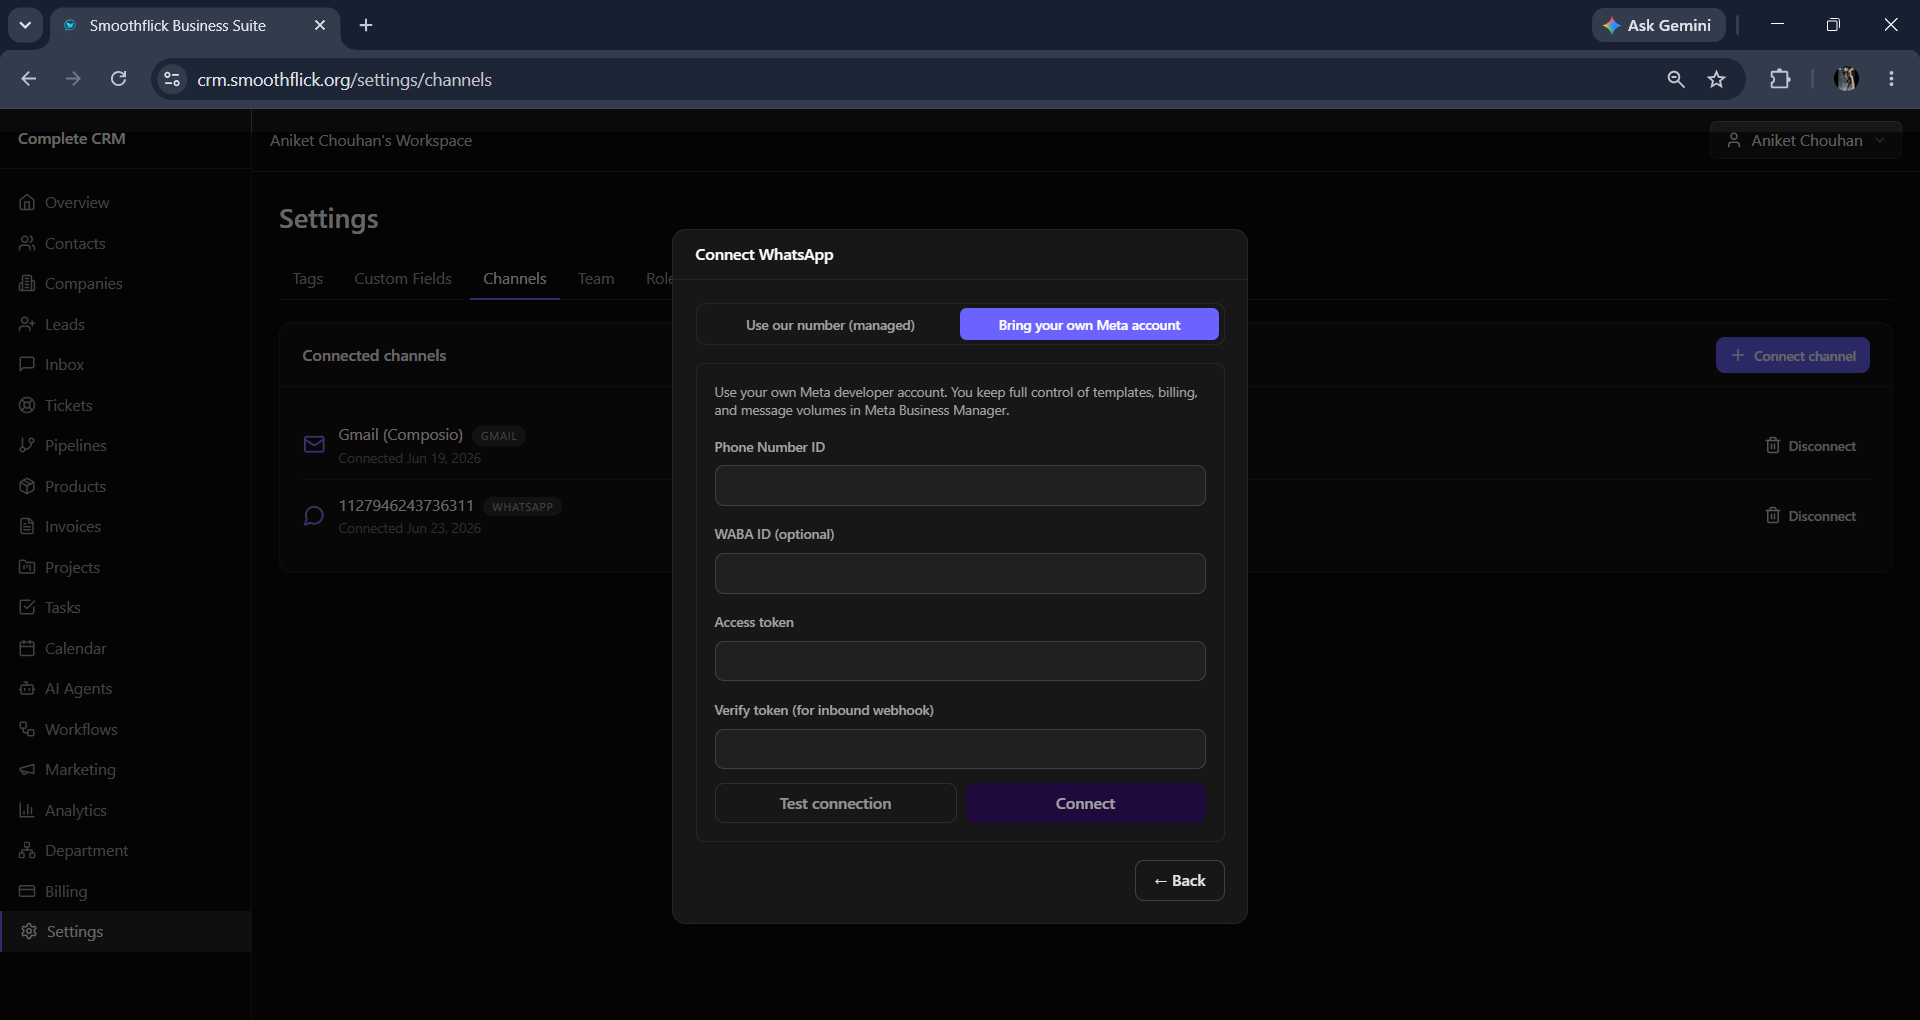The width and height of the screenshot is (1920, 1020).
Task: Switch to the Team settings tab
Action: (x=596, y=279)
